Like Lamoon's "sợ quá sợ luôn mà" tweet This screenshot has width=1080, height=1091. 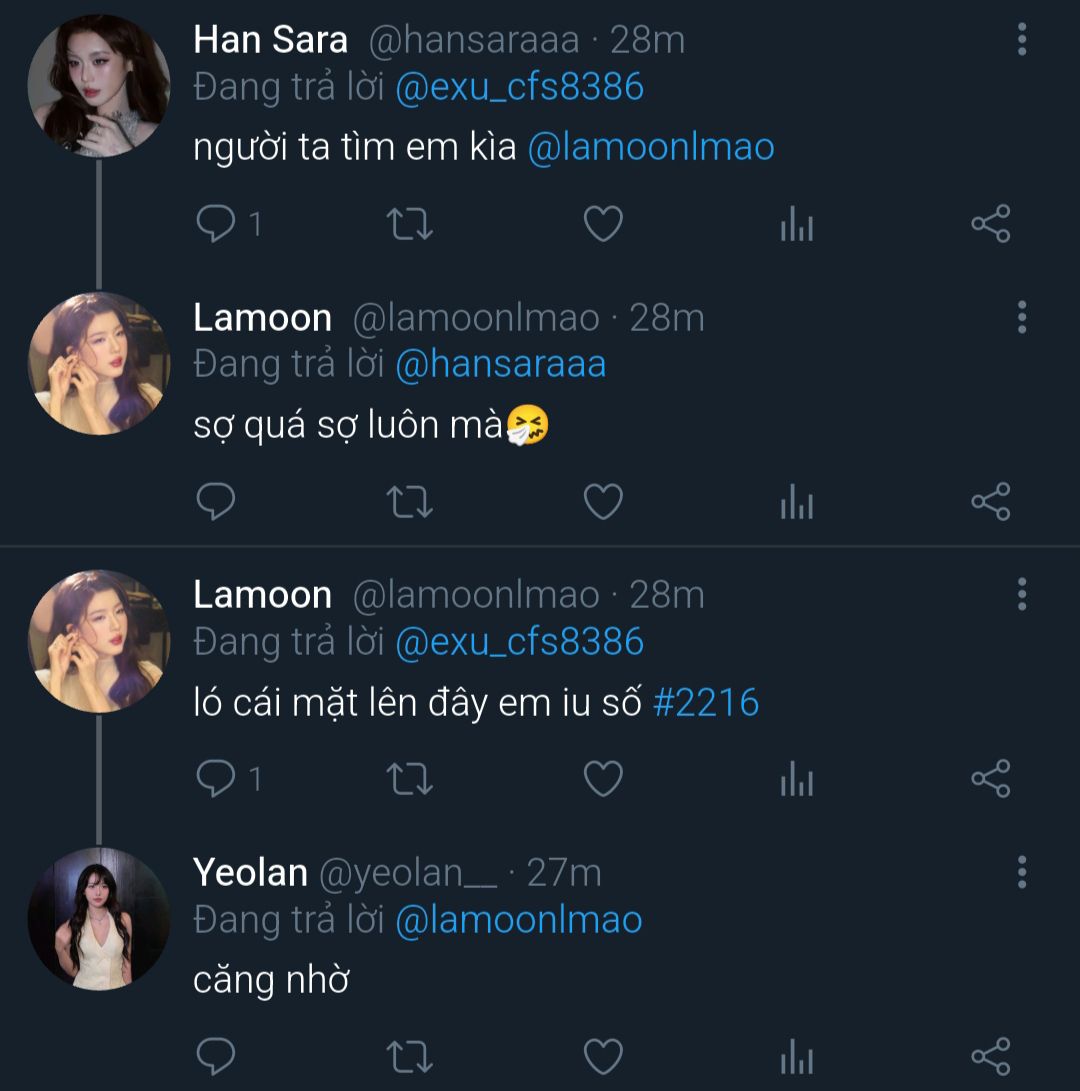603,502
